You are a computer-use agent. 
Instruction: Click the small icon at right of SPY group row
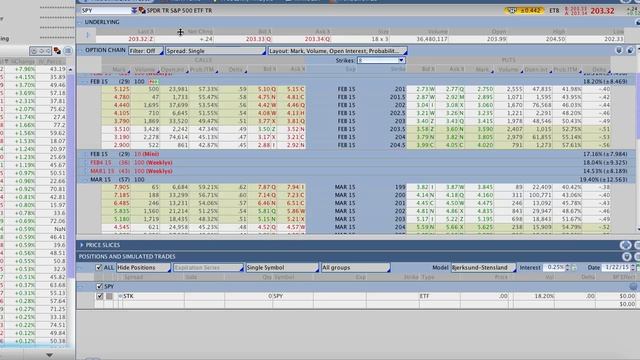tap(633, 287)
